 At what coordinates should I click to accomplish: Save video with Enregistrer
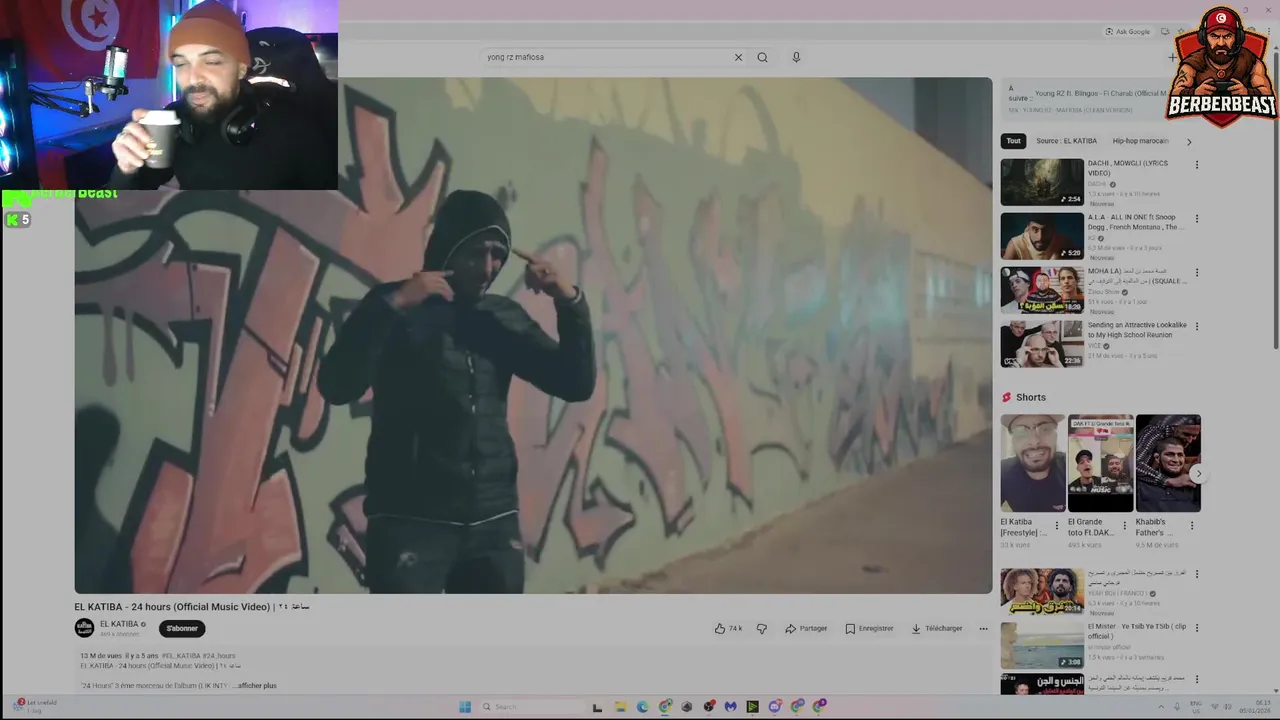tap(869, 628)
